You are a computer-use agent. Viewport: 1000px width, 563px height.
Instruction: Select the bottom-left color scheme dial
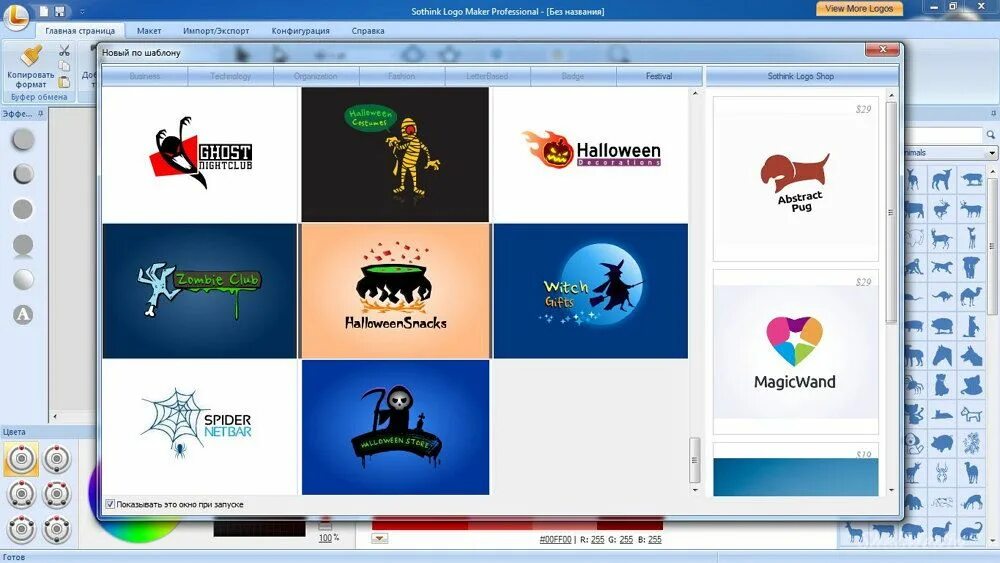pyautogui.click(x=21, y=529)
